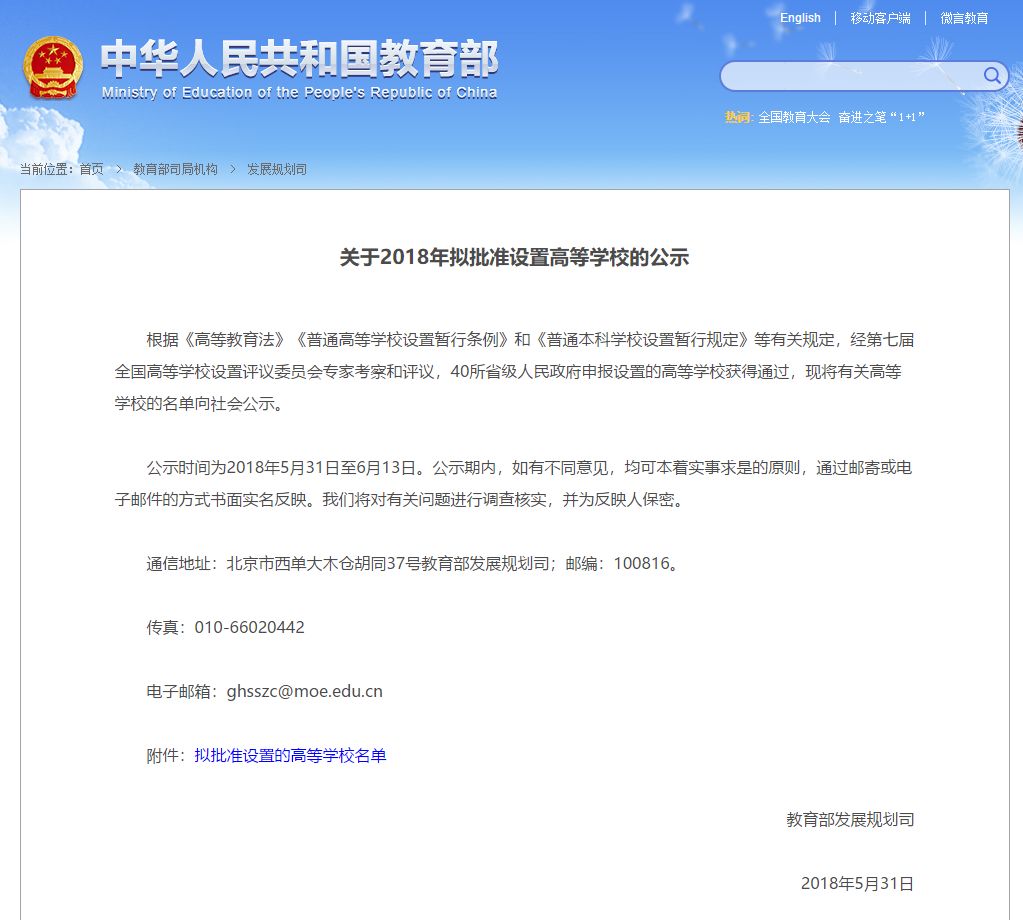Expand the breadcrumb arrow after 首页
This screenshot has width=1023, height=920.
tap(114, 169)
